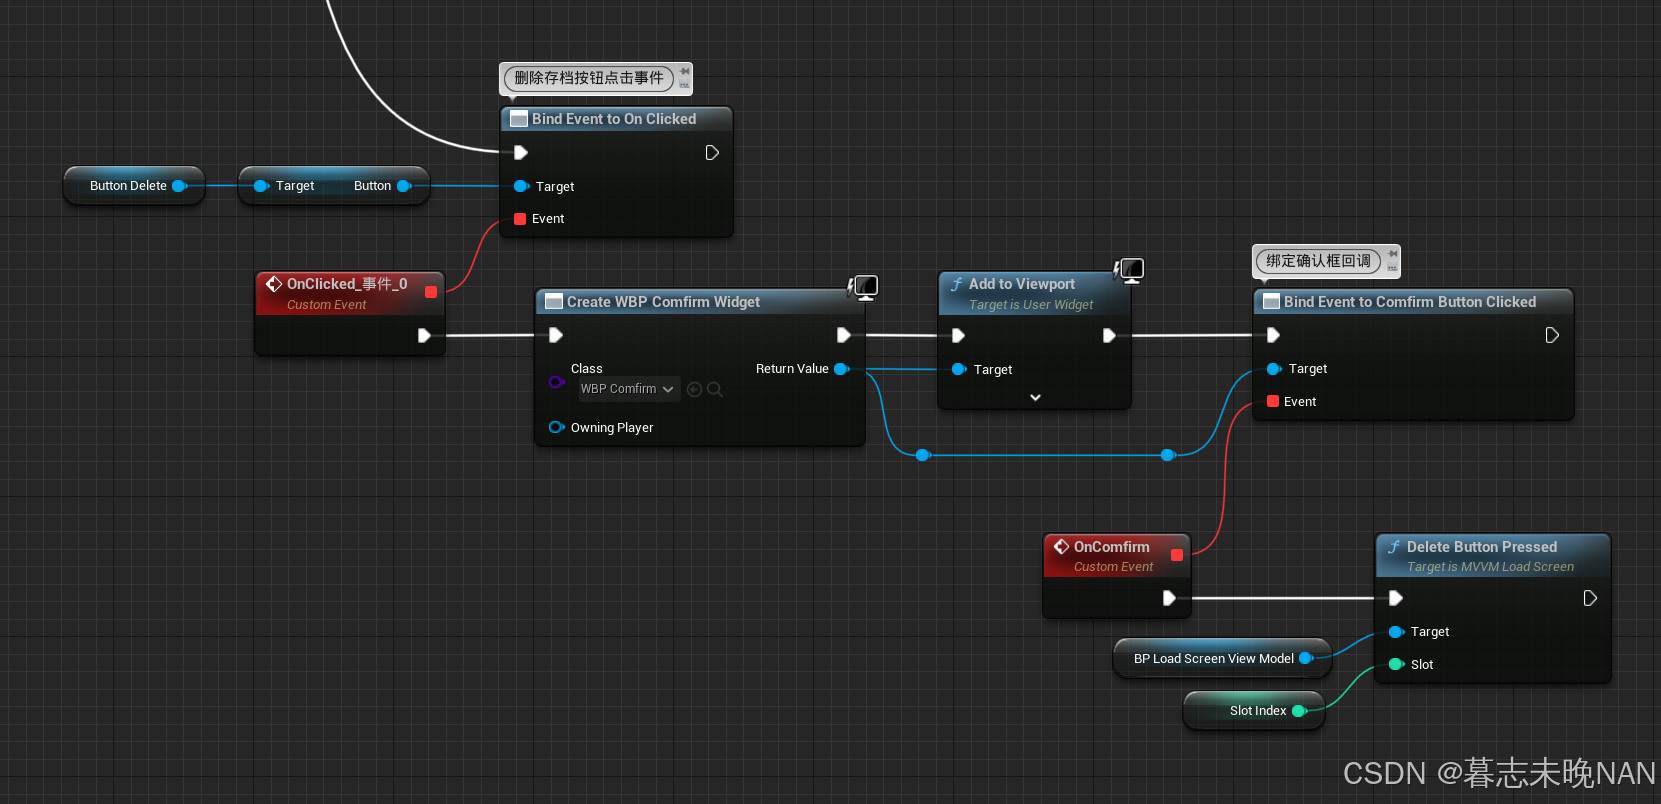Screen dimensions: 1661x804
Task: Click the Class purple input pin
Action: (557, 382)
